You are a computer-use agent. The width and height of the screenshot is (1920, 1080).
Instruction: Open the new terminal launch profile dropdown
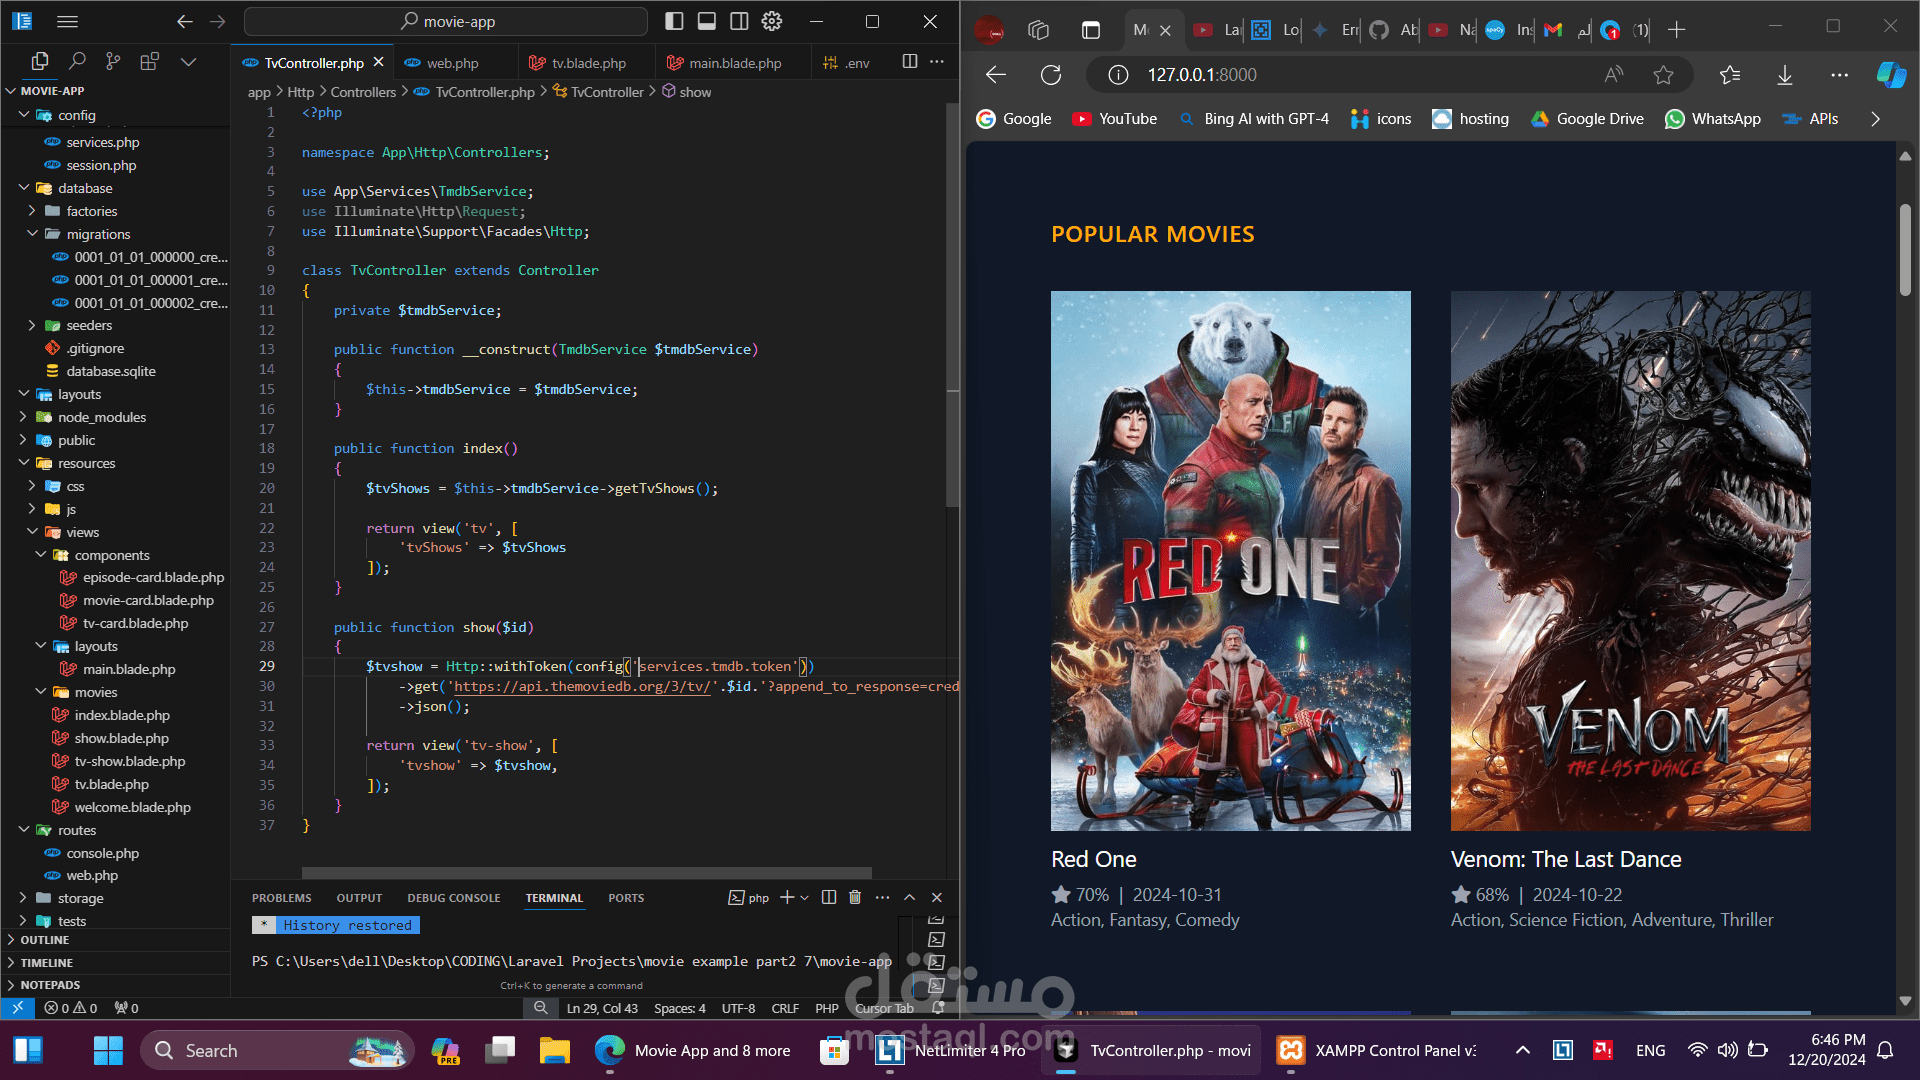(805, 898)
